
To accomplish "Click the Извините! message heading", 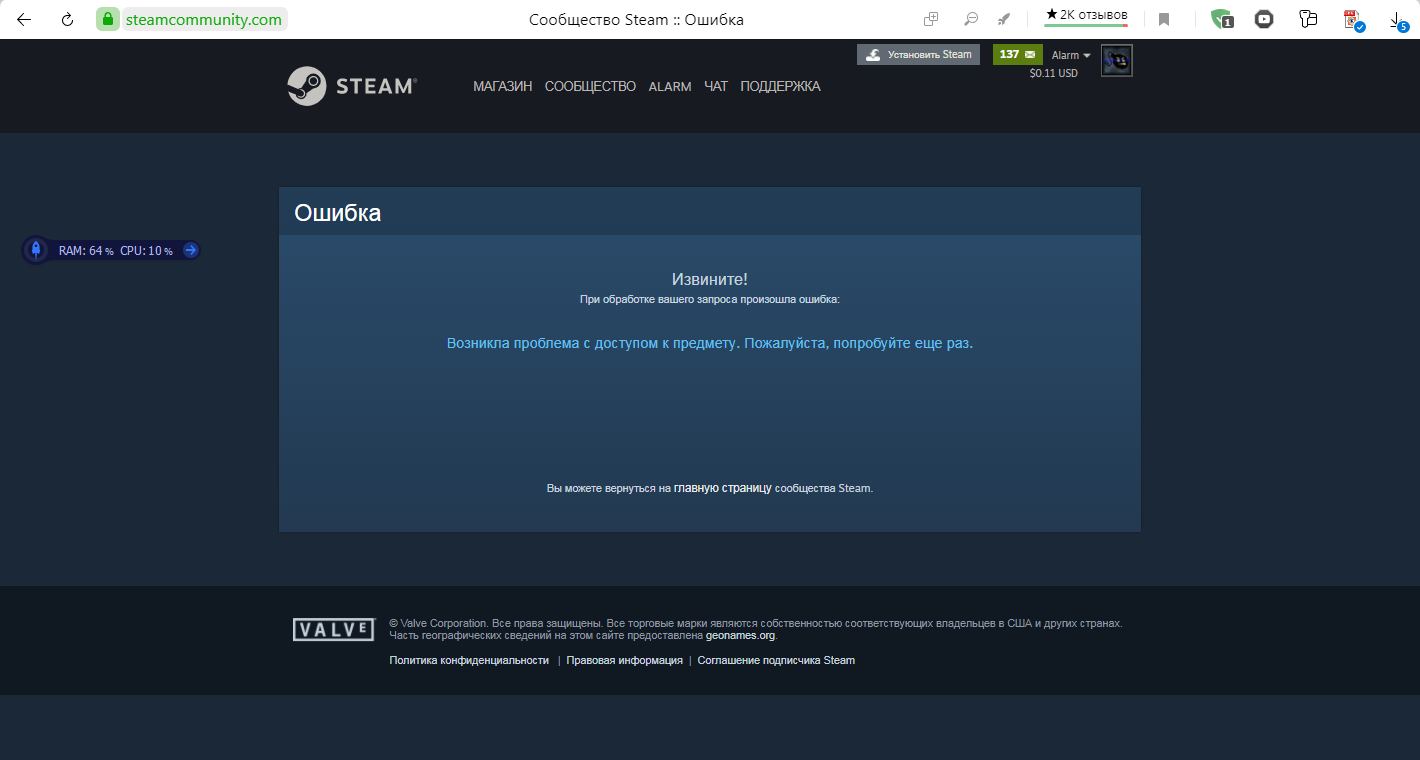I will point(710,279).
